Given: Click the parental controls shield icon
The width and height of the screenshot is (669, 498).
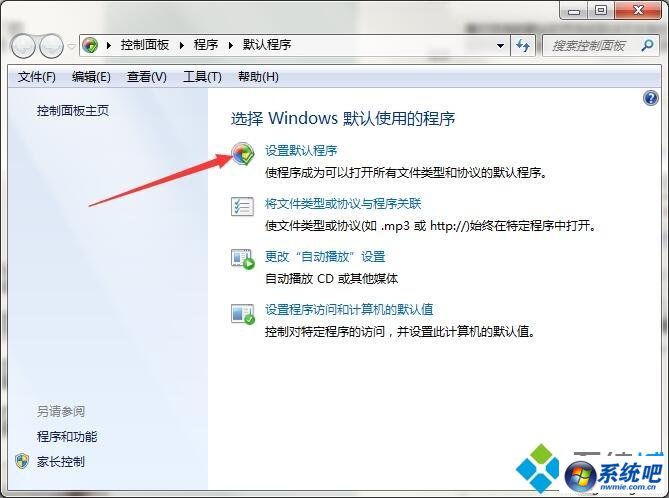Looking at the screenshot, I should [22, 461].
